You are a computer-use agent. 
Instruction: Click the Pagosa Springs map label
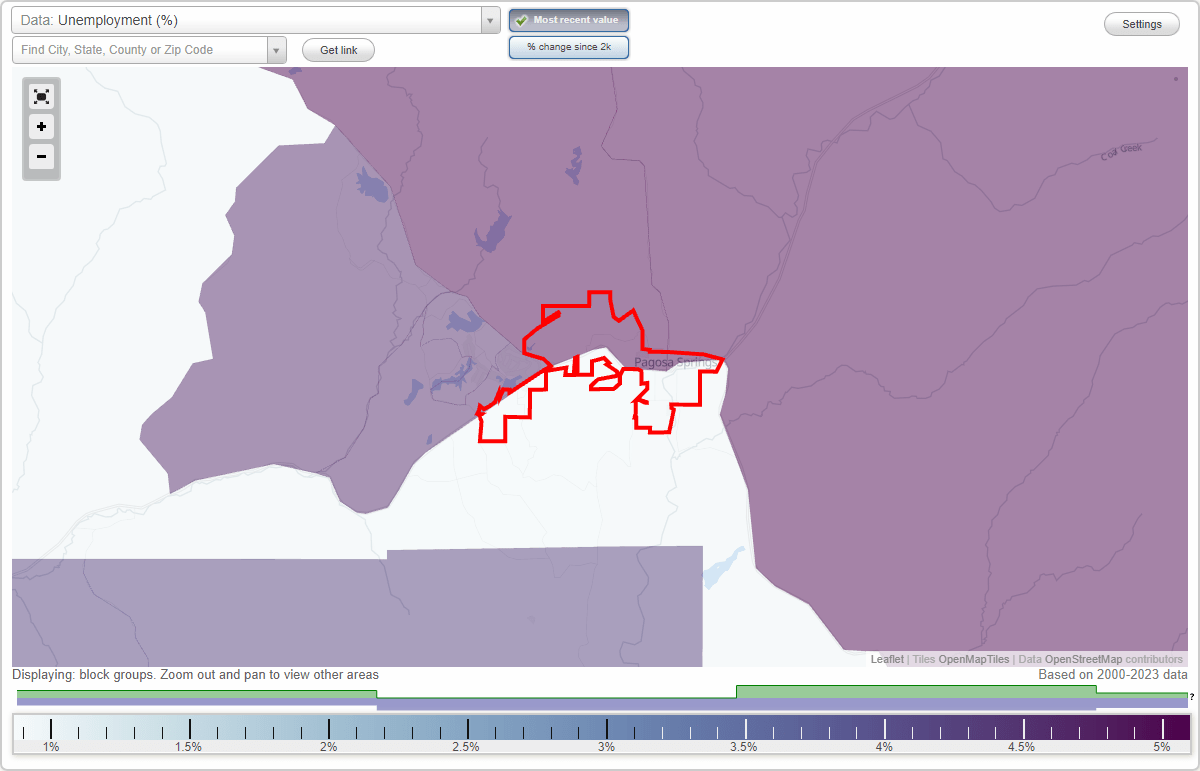pyautogui.click(x=676, y=363)
